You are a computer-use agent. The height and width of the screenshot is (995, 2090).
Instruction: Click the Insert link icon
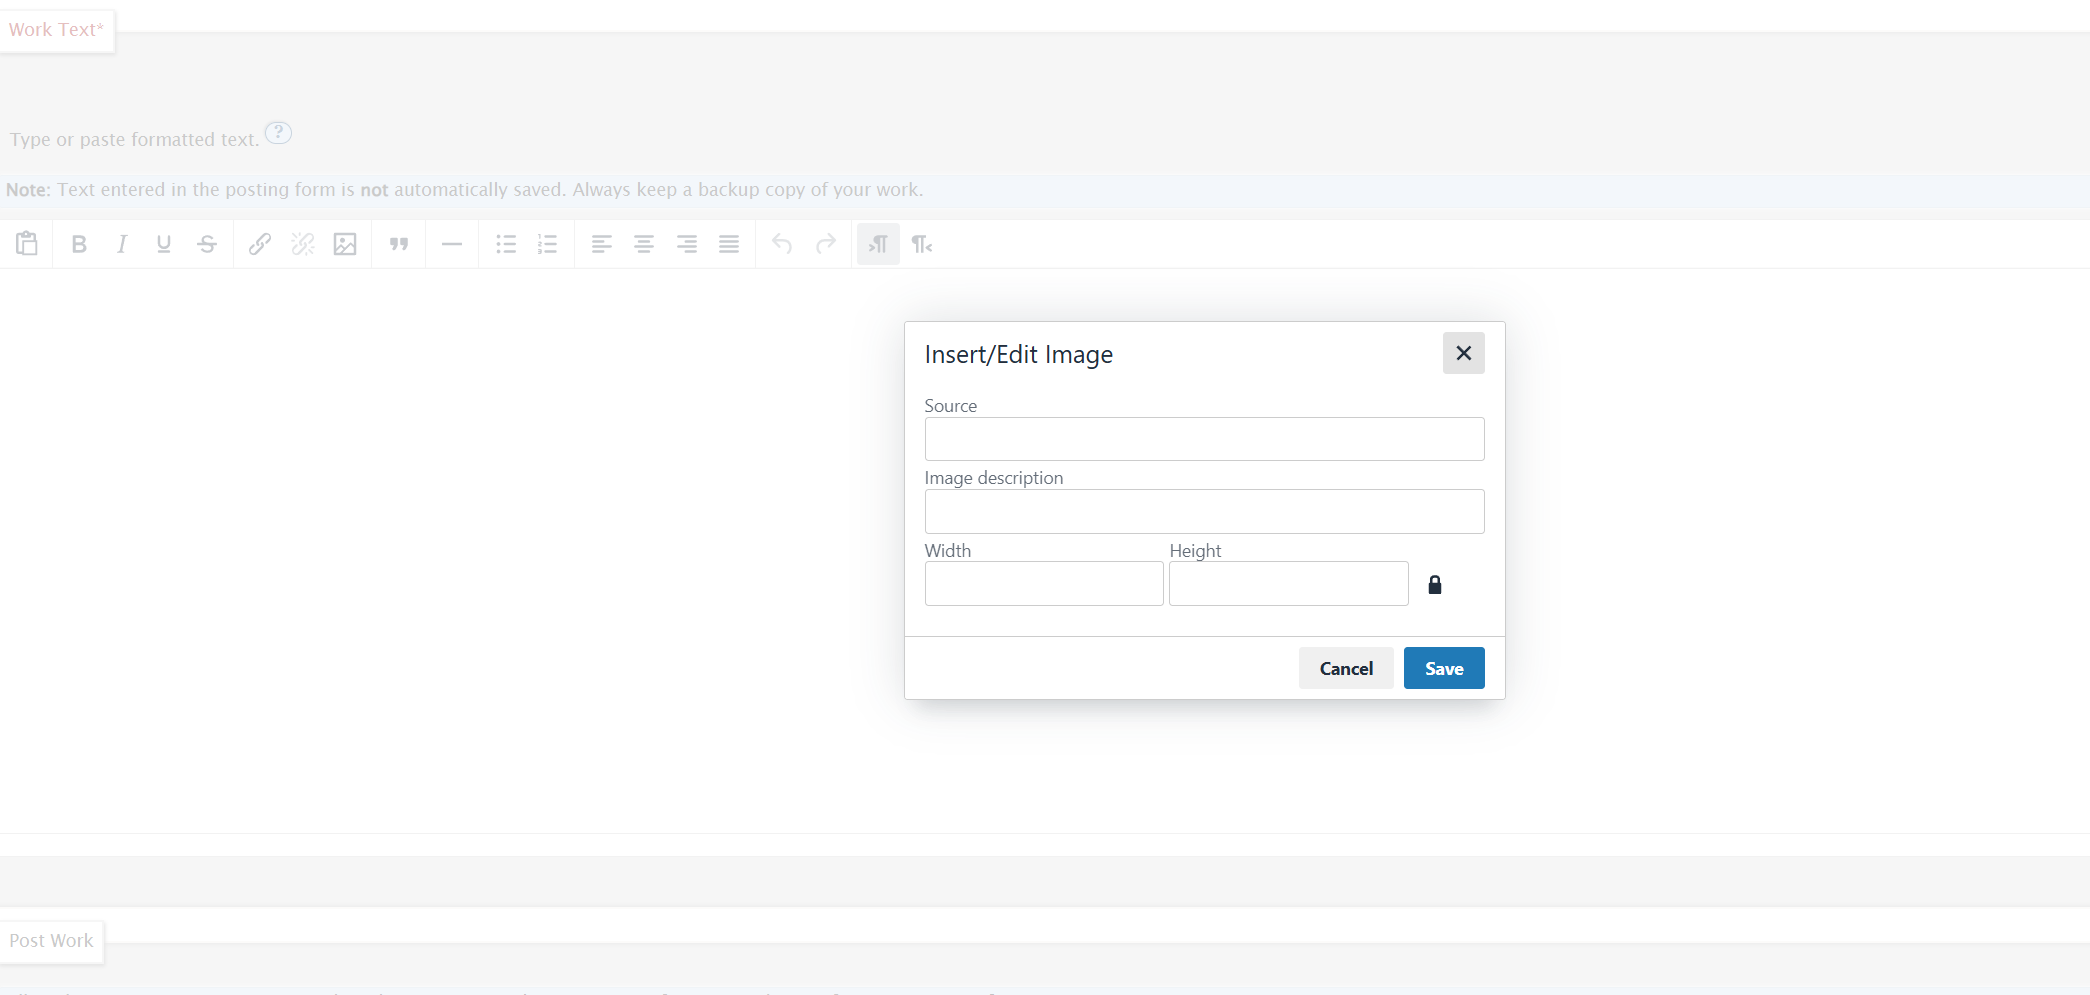pos(260,244)
